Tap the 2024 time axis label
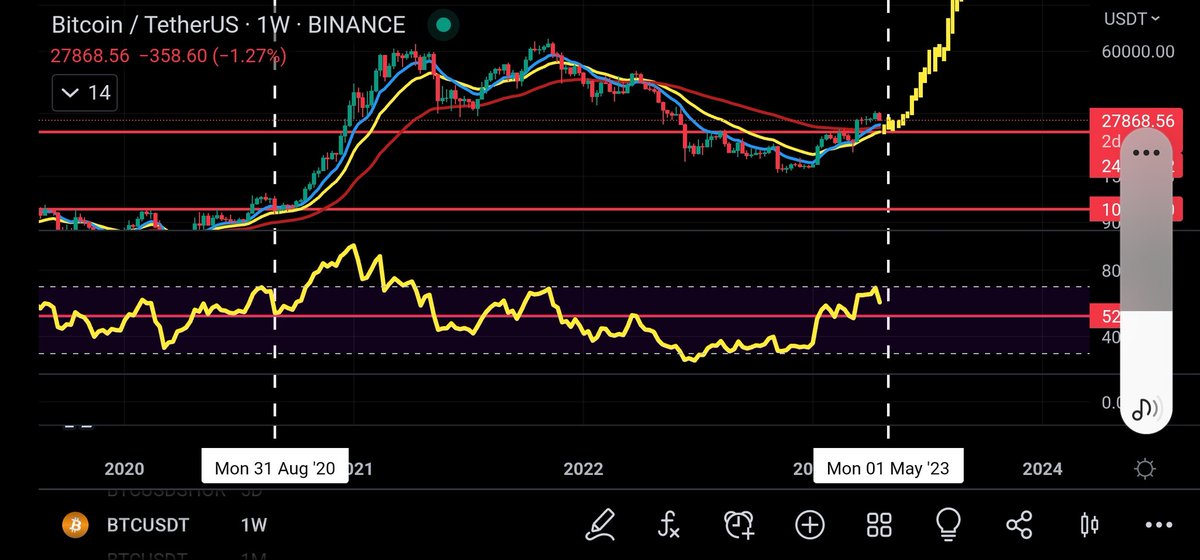 pos(1043,469)
